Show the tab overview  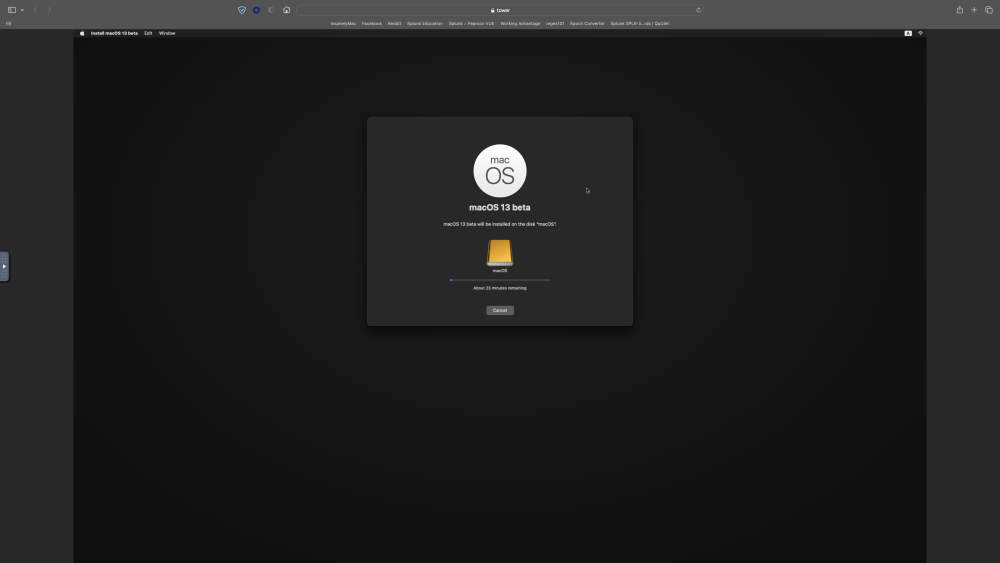(989, 10)
